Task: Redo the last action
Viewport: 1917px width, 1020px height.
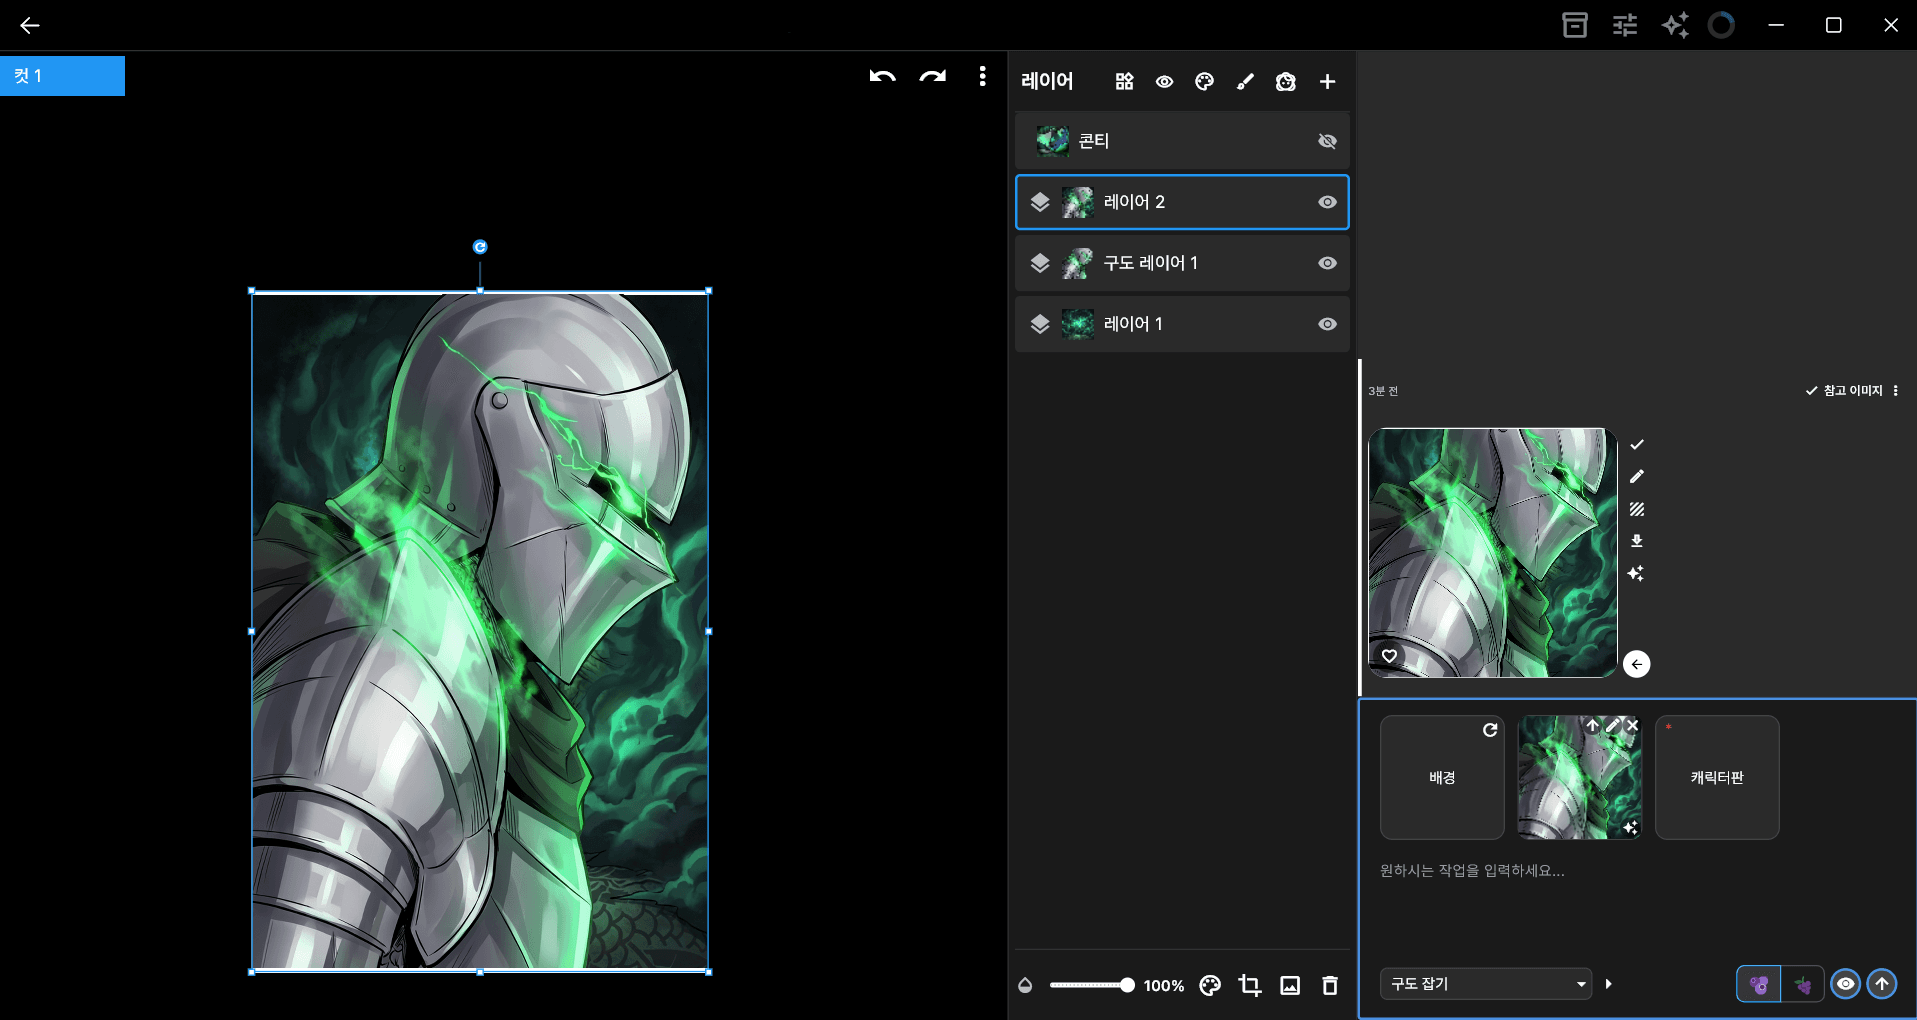Action: click(933, 77)
